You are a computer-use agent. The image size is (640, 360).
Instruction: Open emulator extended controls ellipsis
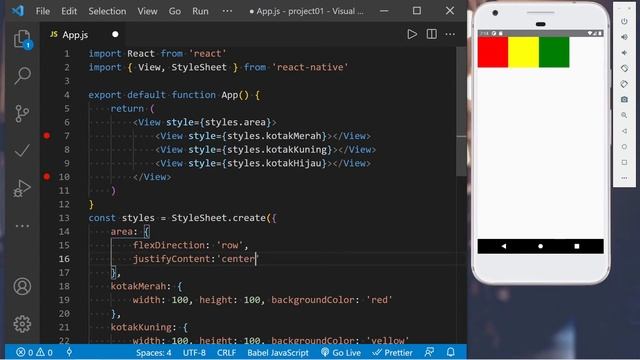tap(624, 178)
